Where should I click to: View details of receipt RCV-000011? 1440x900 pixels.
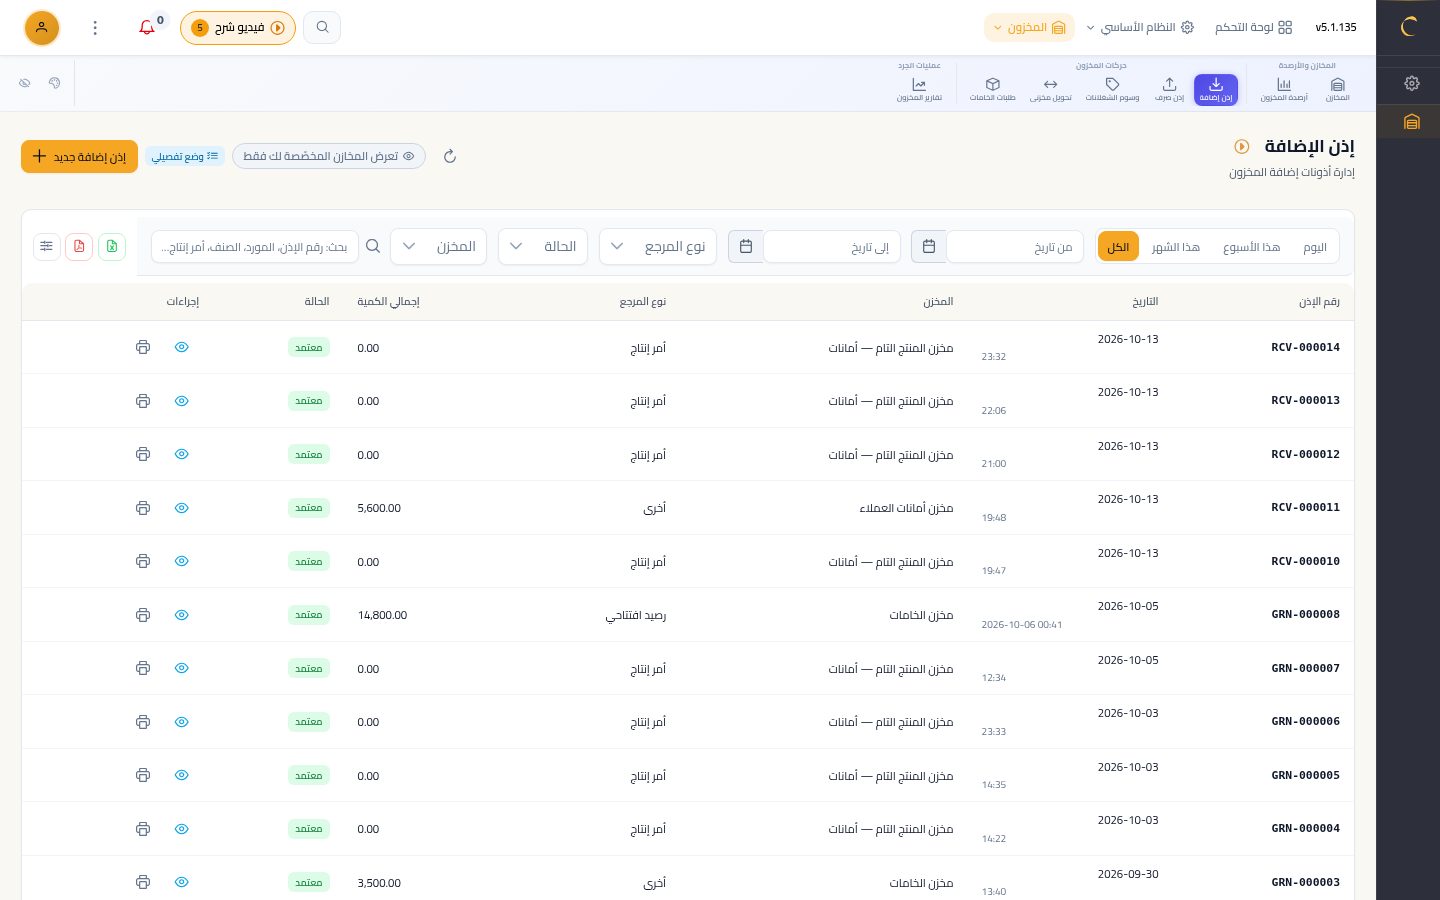(x=181, y=508)
